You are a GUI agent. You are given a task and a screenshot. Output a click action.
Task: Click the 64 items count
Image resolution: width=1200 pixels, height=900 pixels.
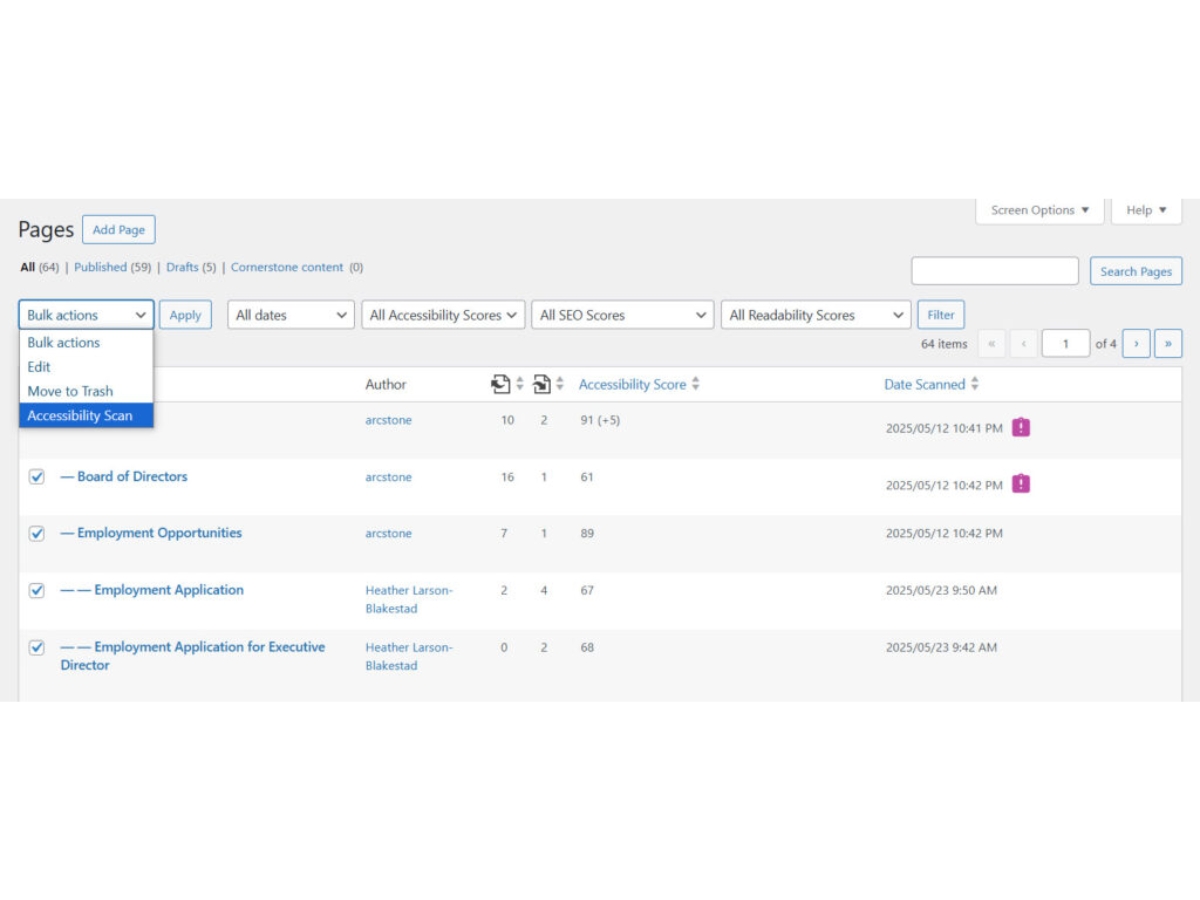[944, 343]
